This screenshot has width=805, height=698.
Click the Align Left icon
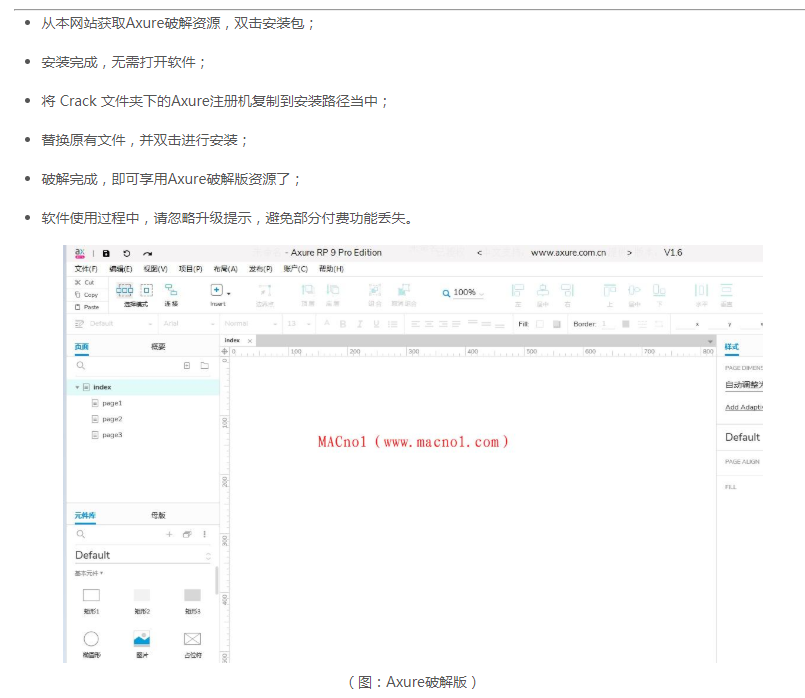pyautogui.click(x=518, y=290)
